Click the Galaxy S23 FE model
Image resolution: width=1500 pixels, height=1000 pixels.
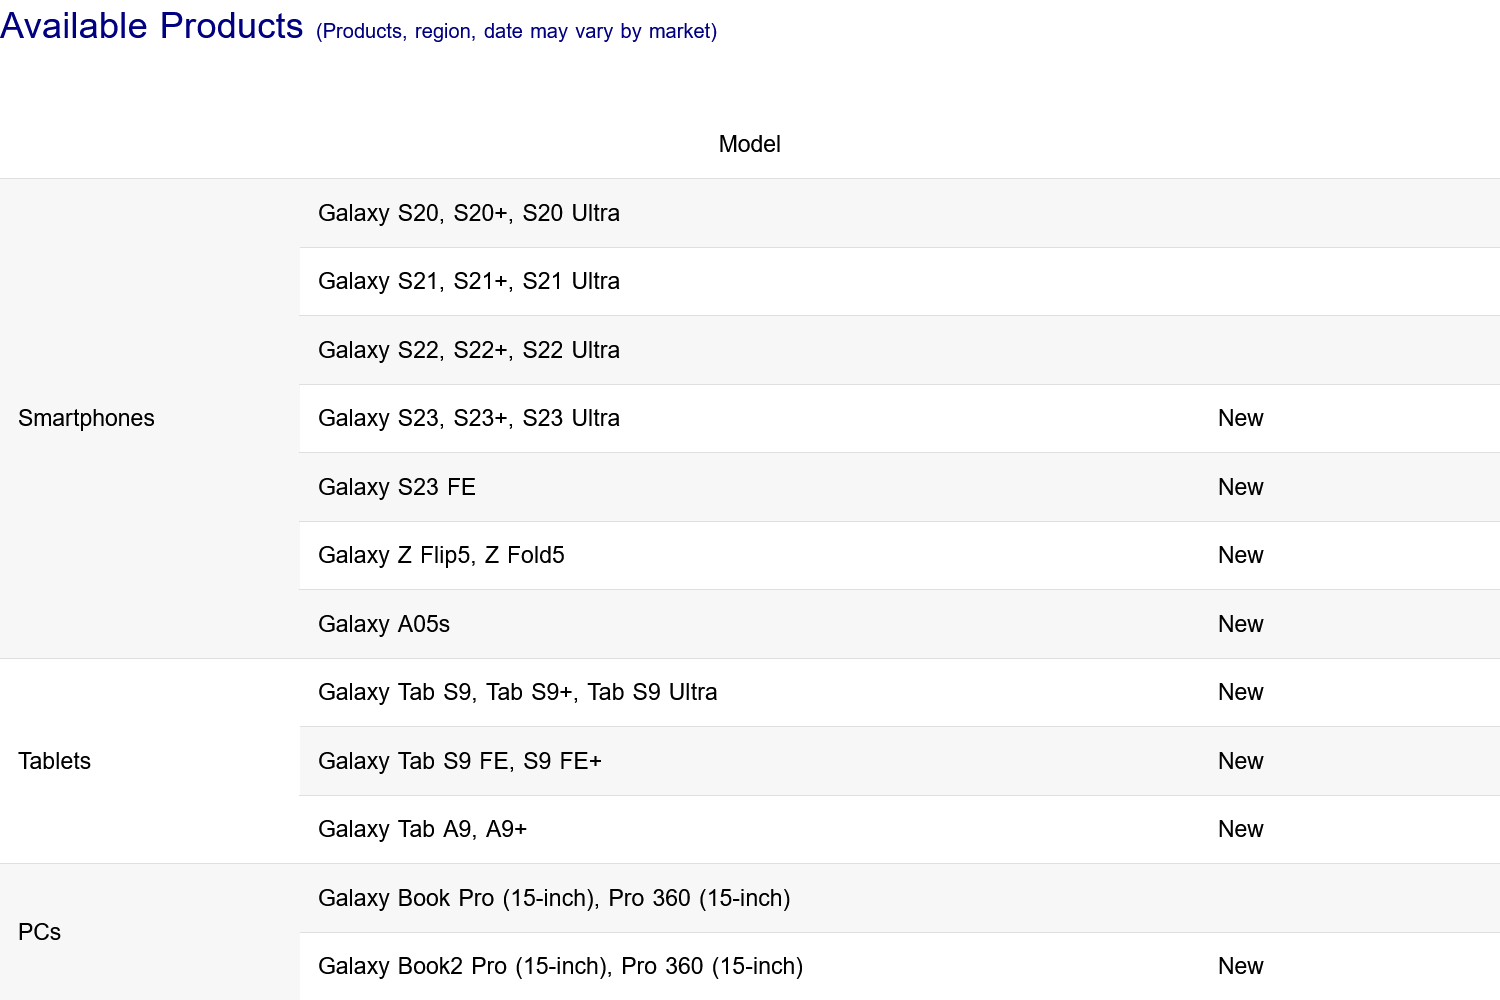click(397, 487)
